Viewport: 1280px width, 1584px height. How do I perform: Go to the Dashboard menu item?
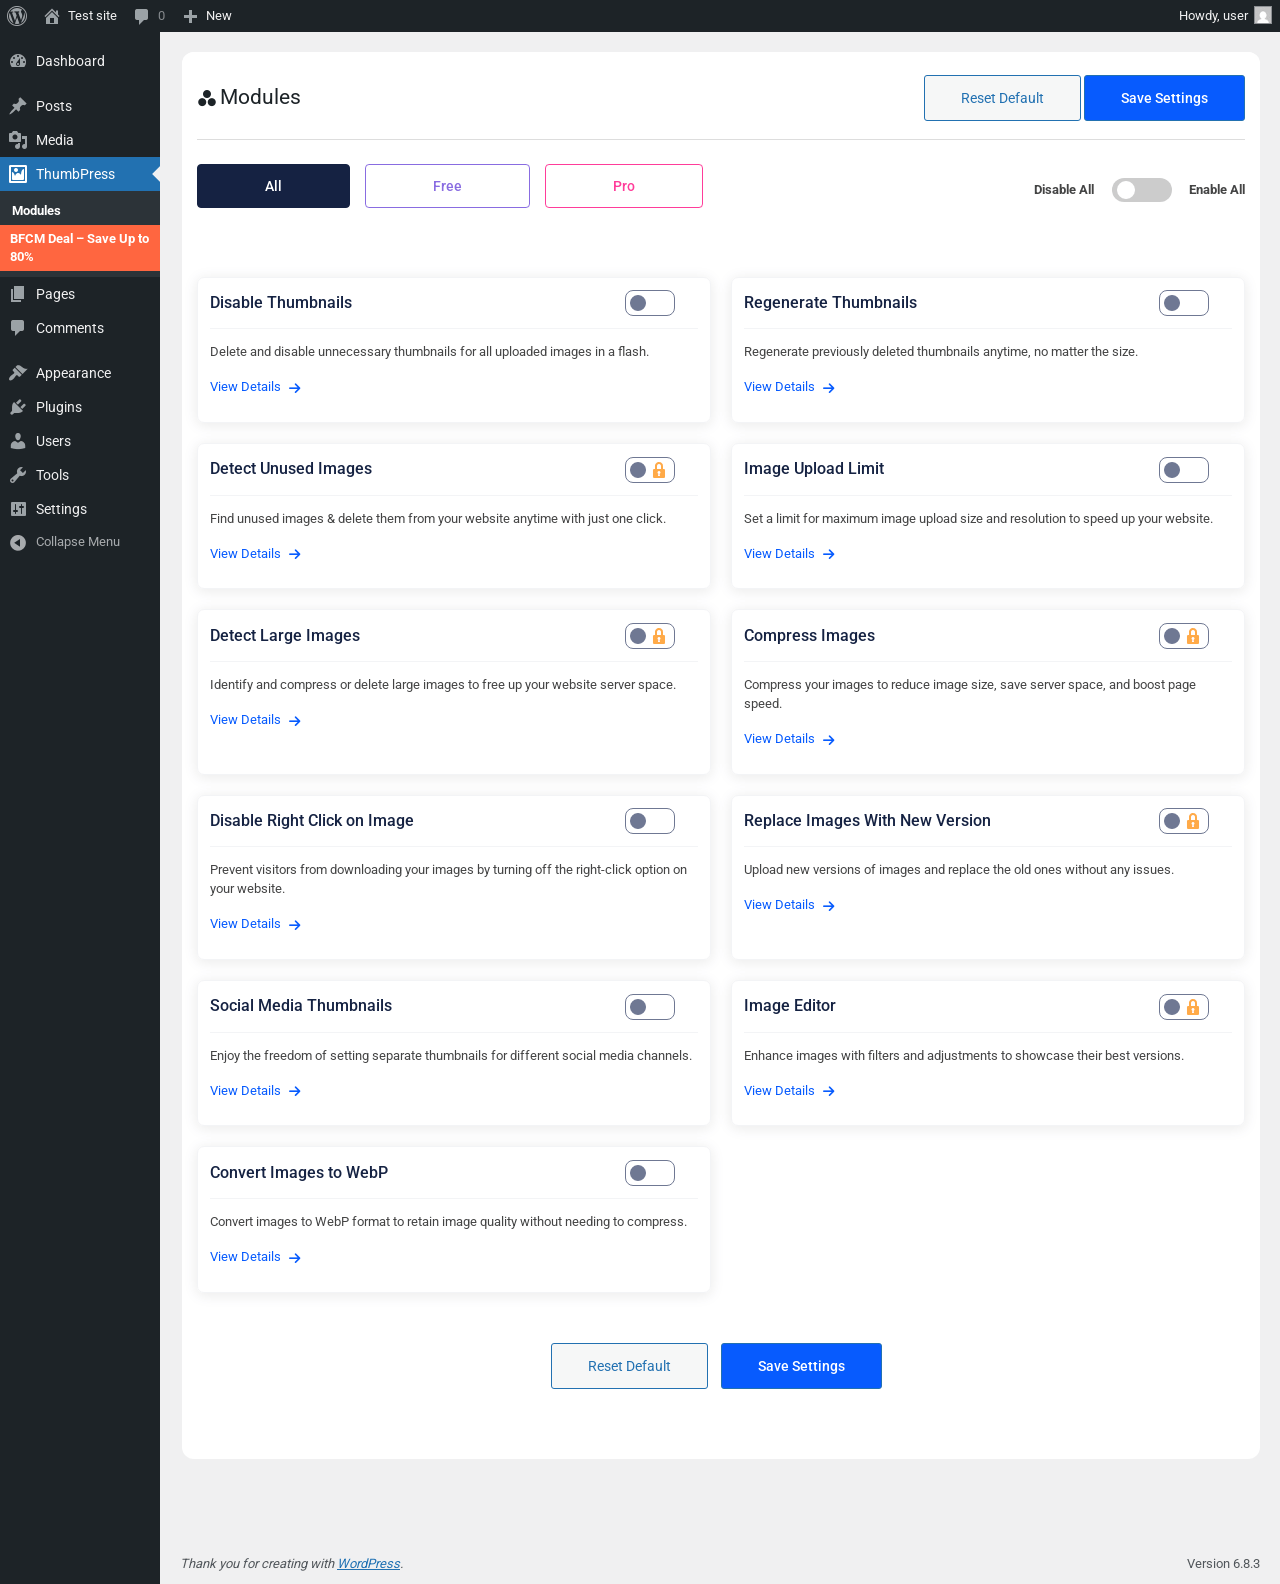click(80, 61)
